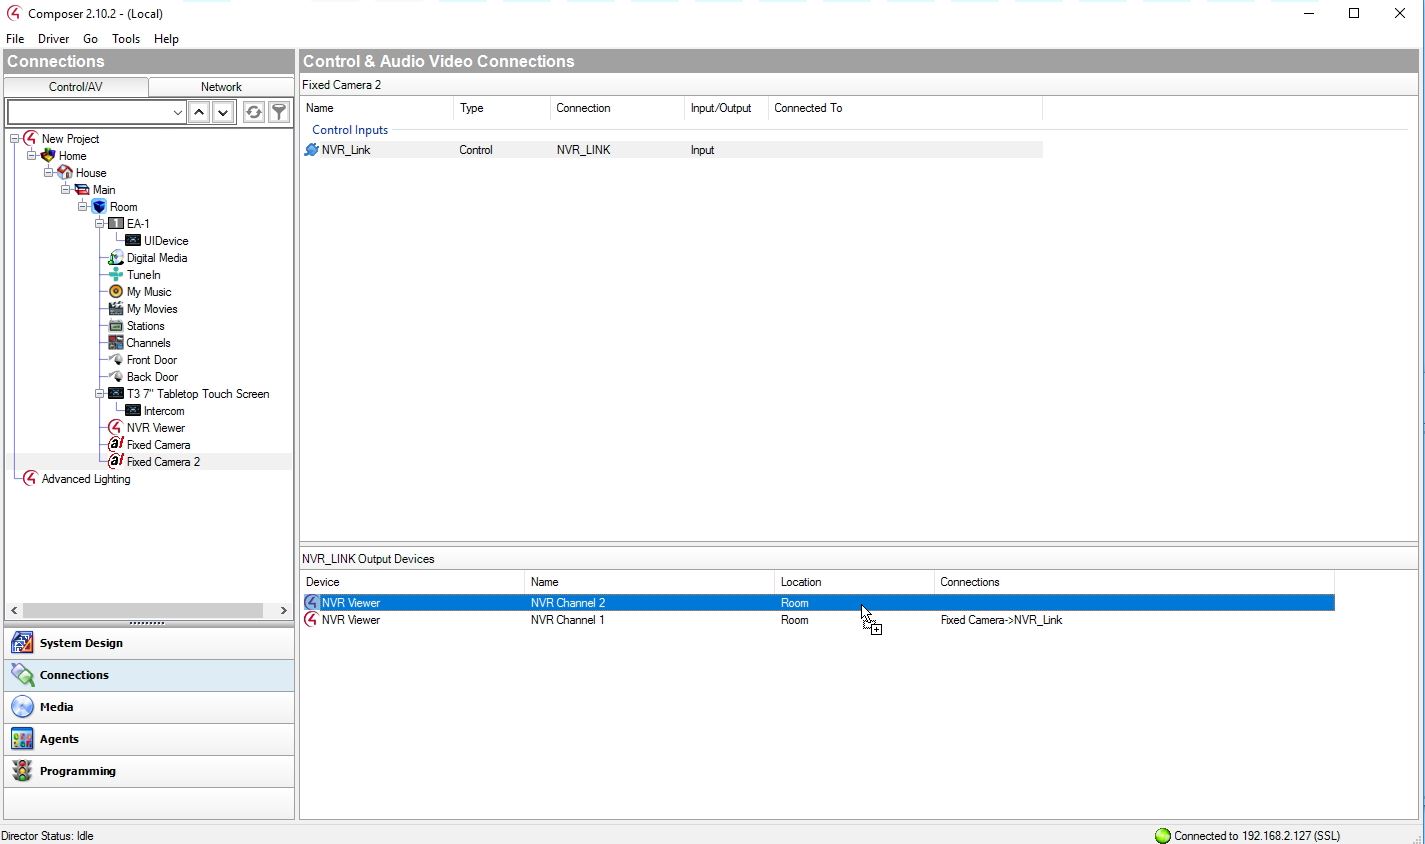1425x844 pixels.
Task: Select the Back Door icon
Action: click(115, 377)
